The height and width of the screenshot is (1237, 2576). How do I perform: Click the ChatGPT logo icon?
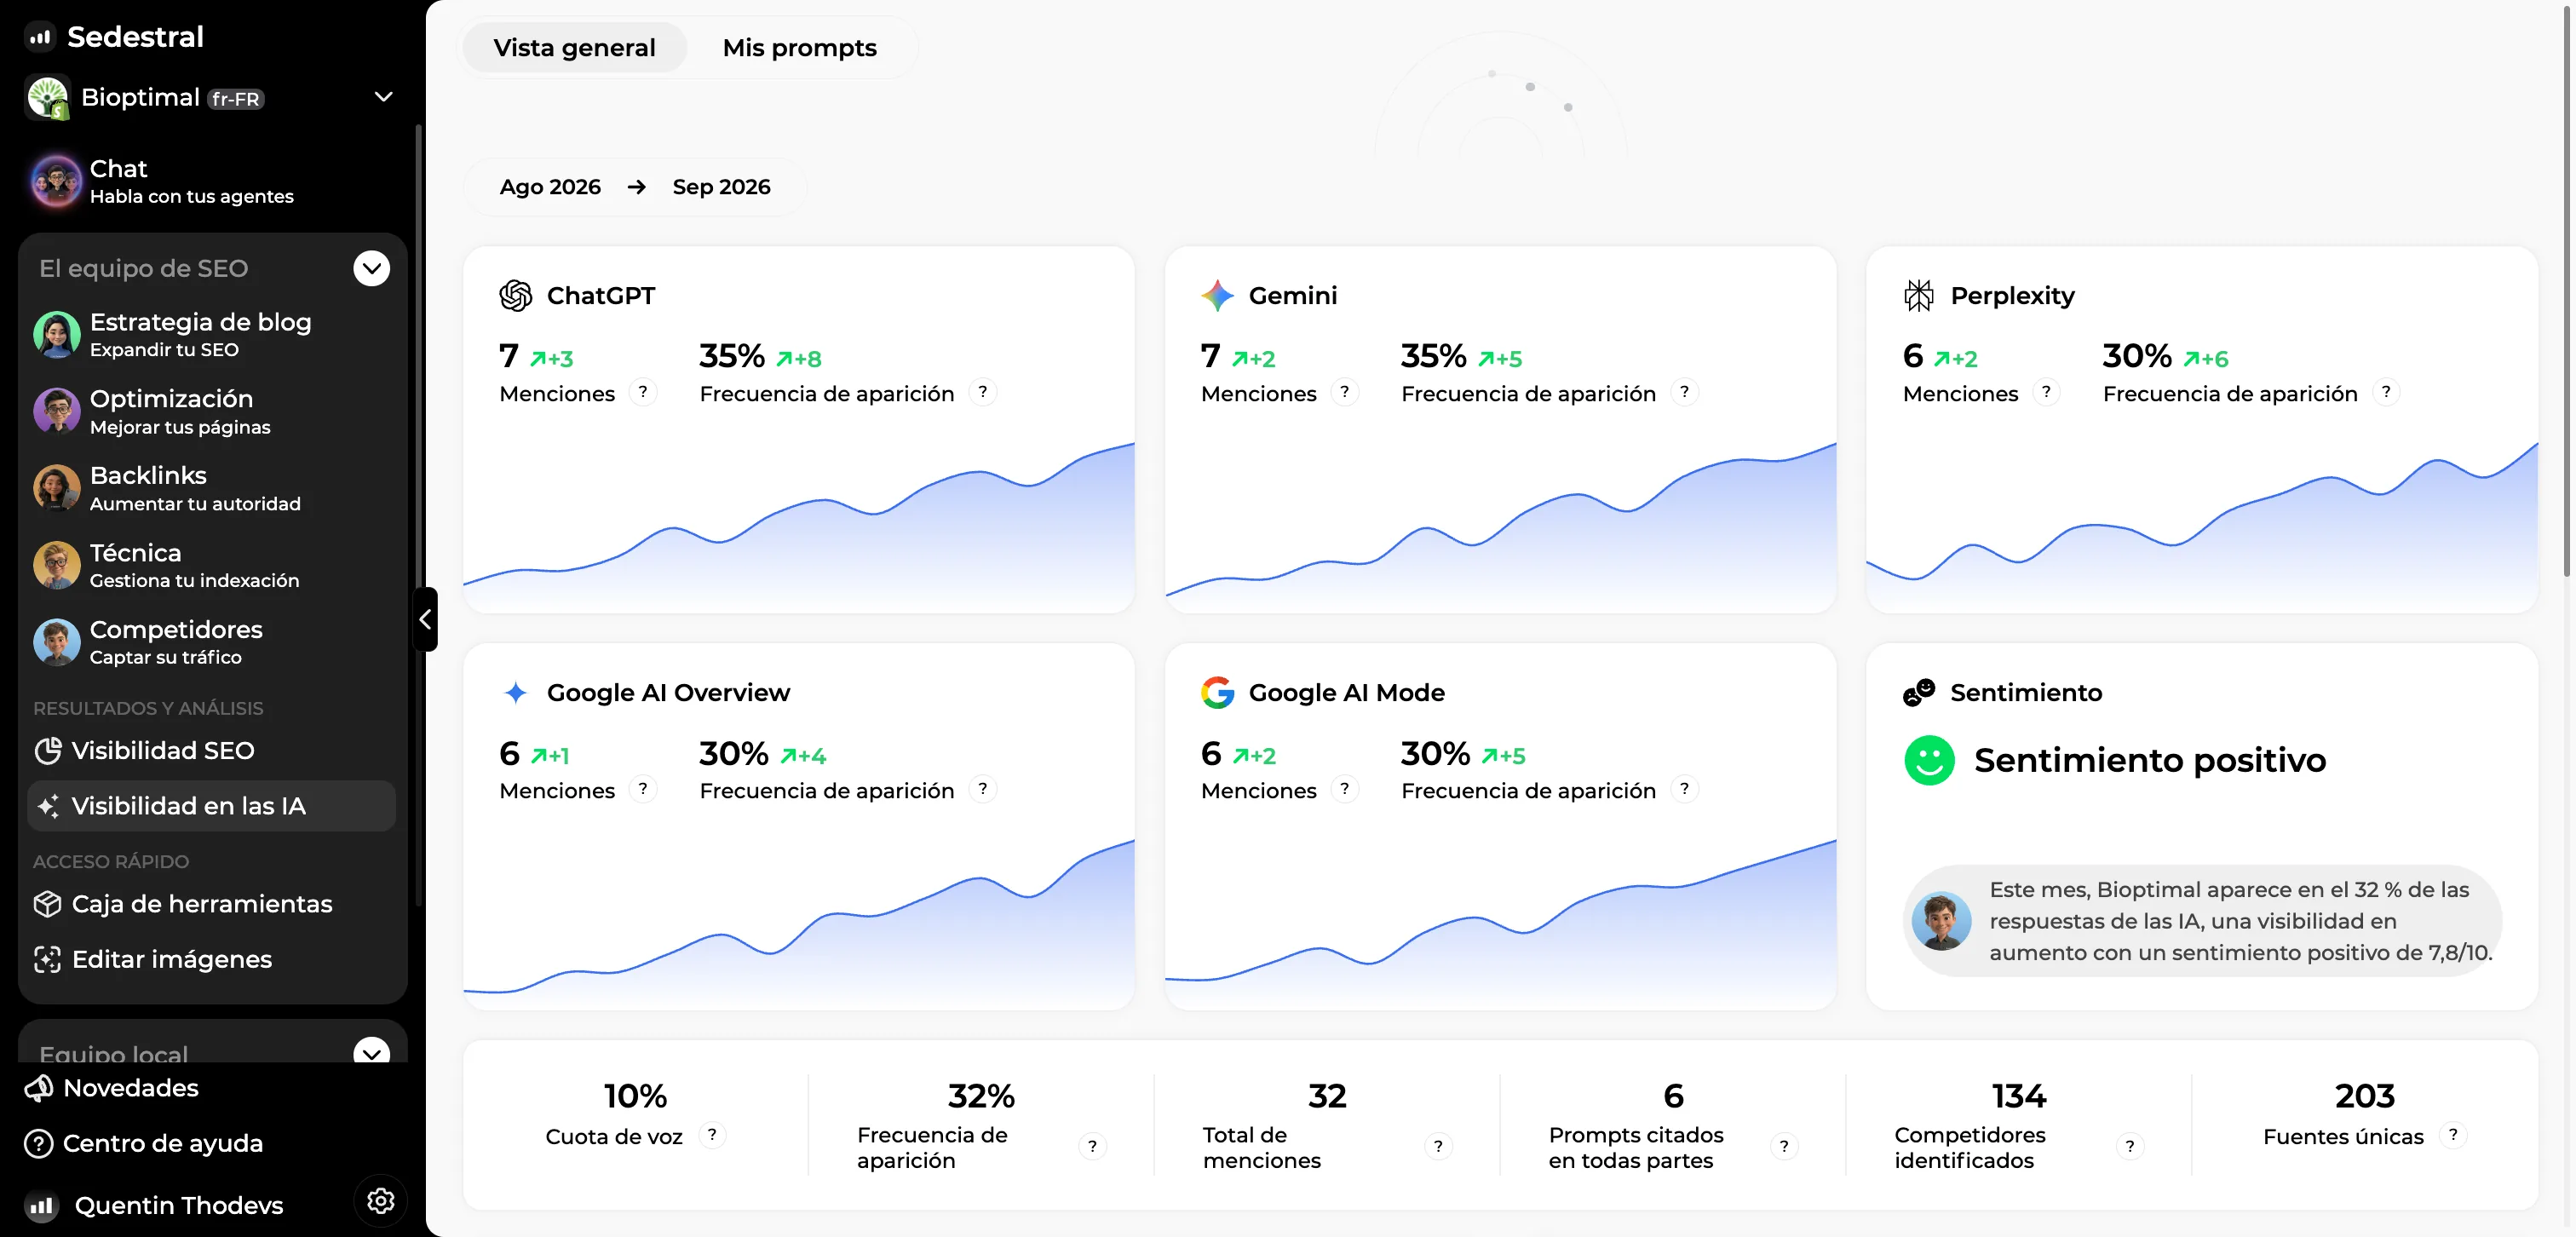point(516,296)
